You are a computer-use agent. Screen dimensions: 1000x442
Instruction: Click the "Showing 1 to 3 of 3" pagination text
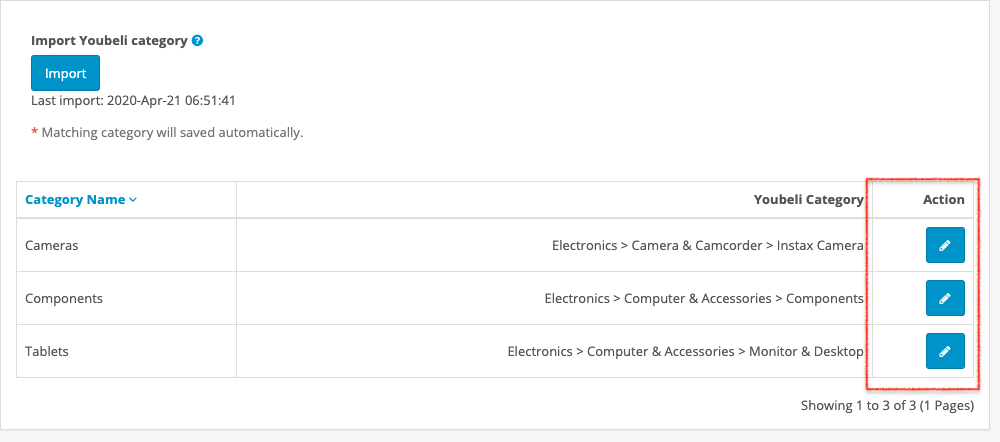pyautogui.click(x=887, y=406)
